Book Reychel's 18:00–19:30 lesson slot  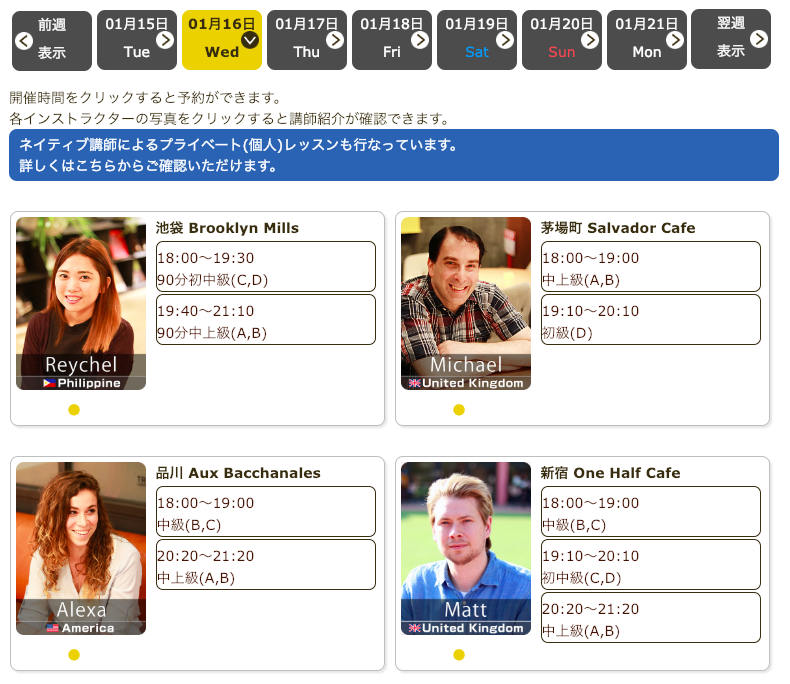pos(266,267)
